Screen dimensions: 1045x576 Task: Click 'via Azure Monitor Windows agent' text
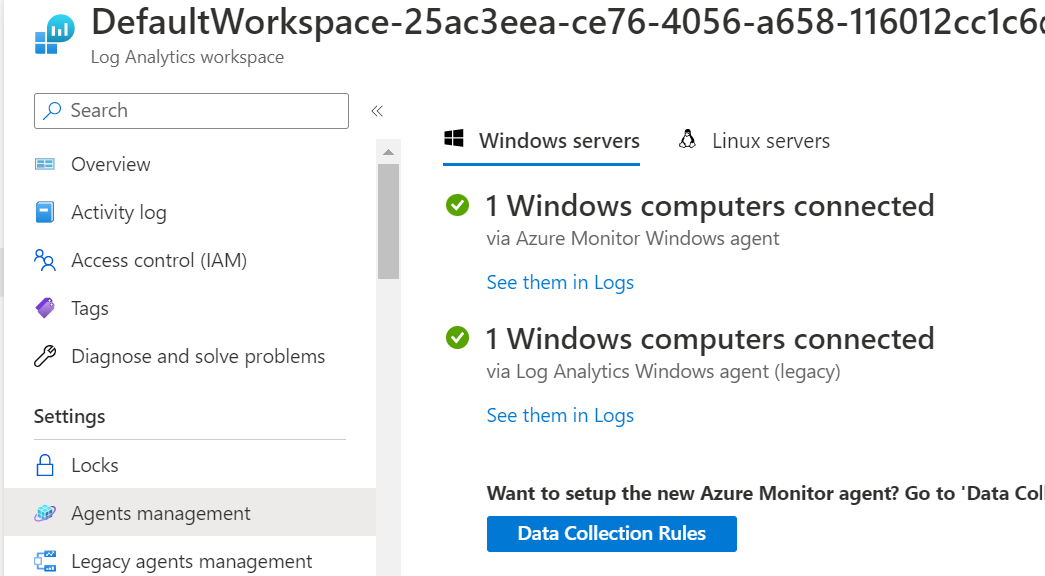(x=632, y=239)
